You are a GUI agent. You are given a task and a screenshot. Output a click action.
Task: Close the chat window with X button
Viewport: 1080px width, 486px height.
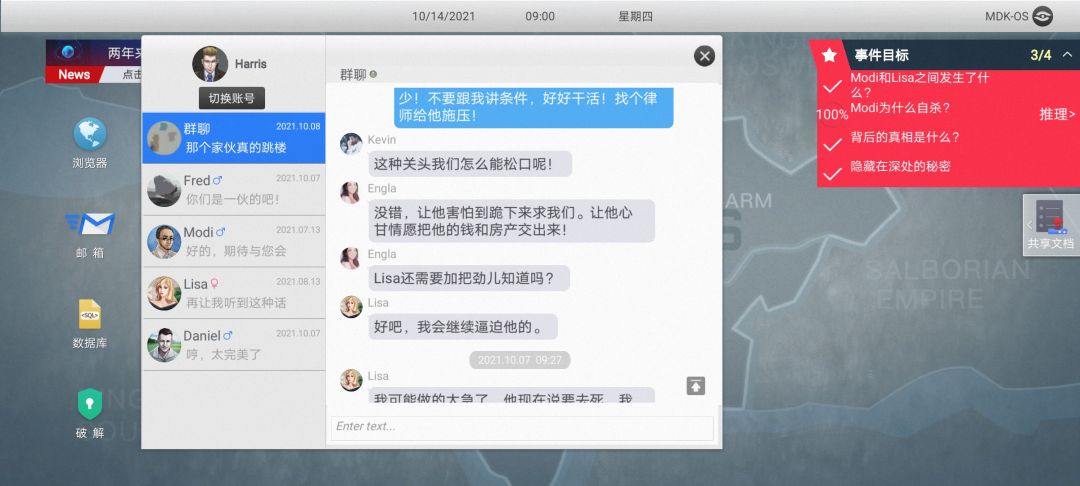[704, 56]
